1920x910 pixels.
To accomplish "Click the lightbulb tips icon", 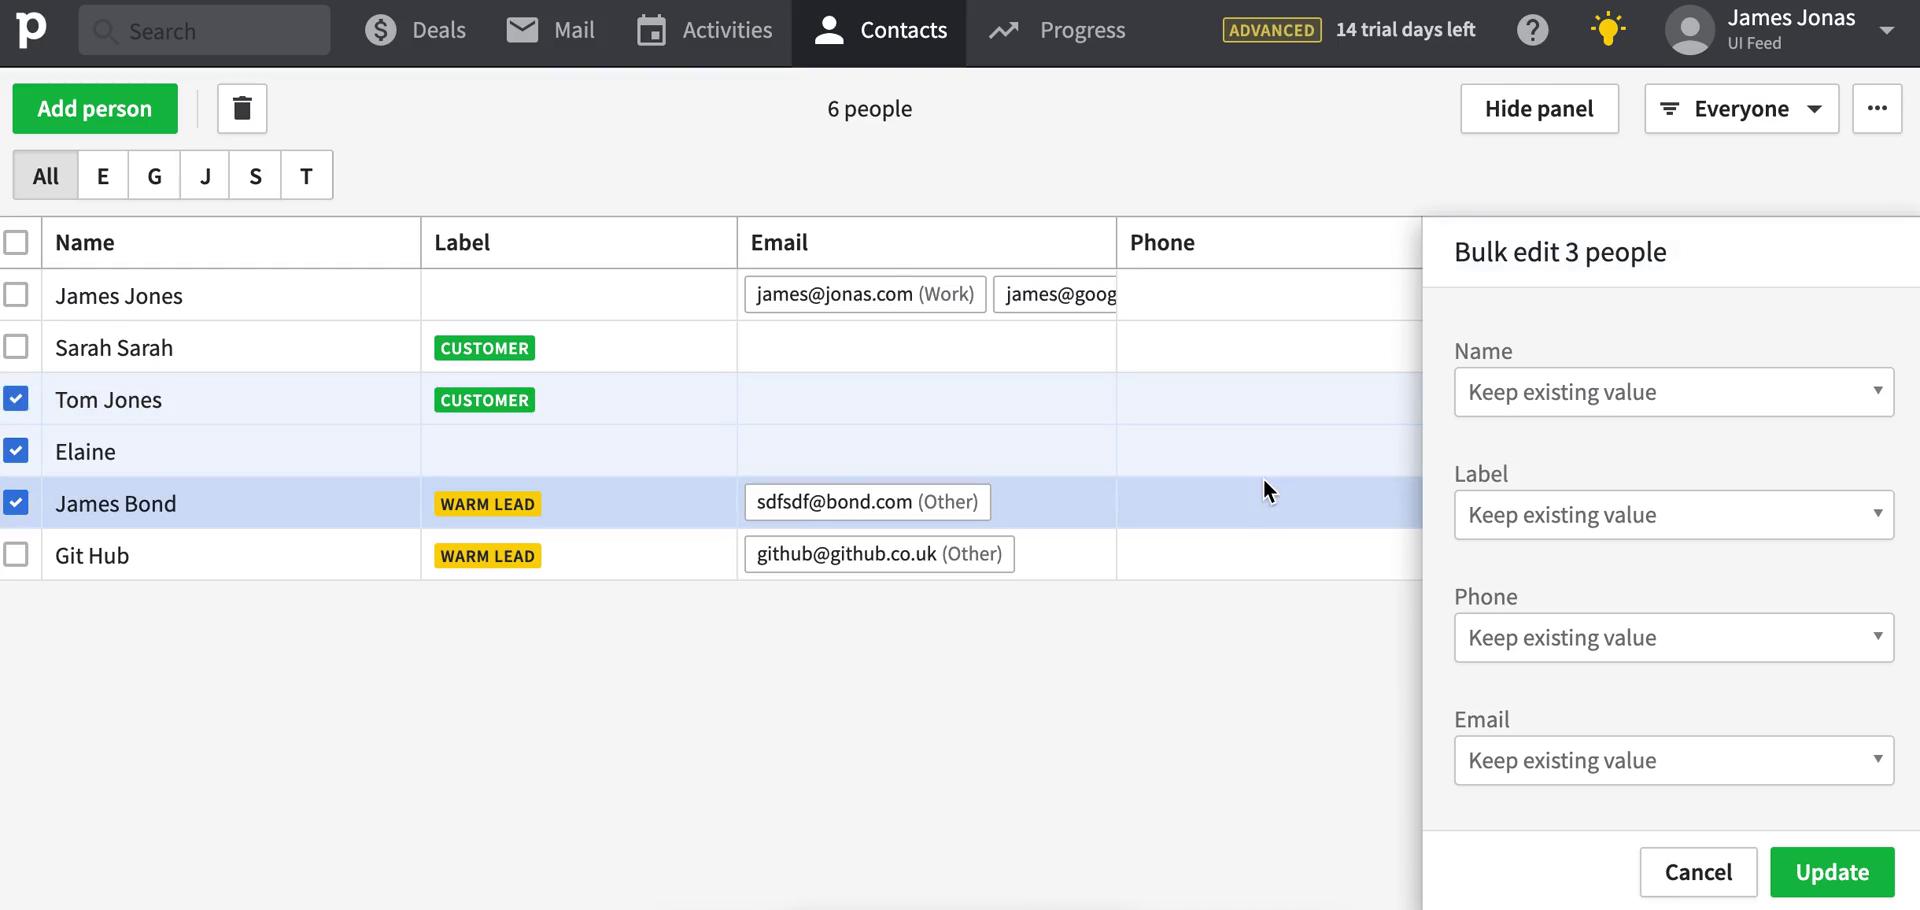I will (1607, 29).
